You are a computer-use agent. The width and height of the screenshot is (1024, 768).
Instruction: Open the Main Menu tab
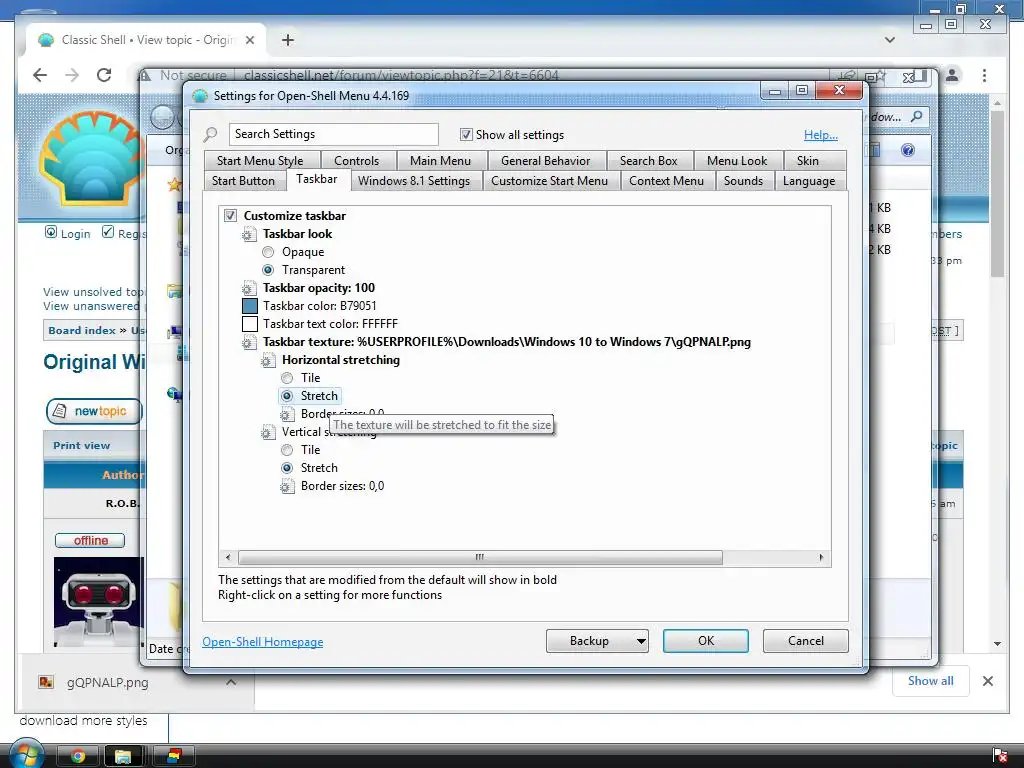[440, 161]
